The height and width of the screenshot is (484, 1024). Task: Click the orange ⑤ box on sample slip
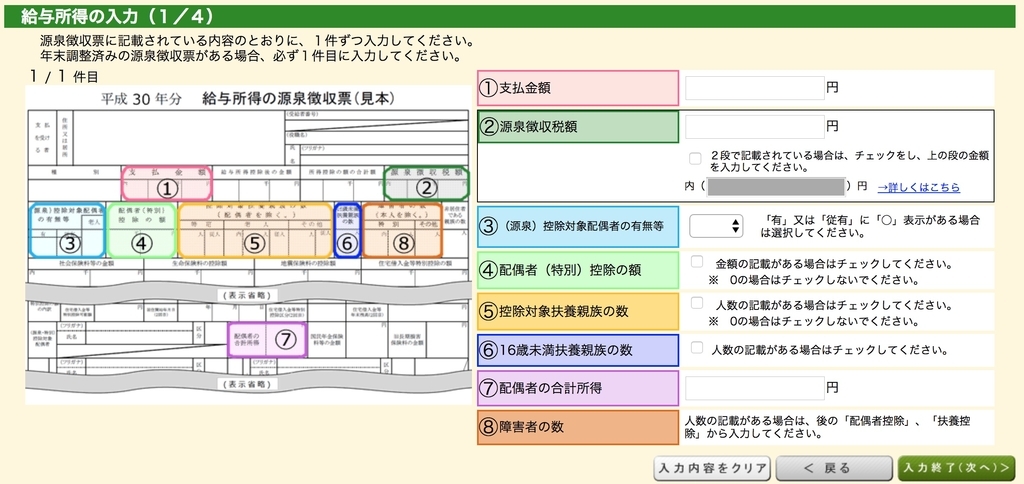(x=255, y=230)
